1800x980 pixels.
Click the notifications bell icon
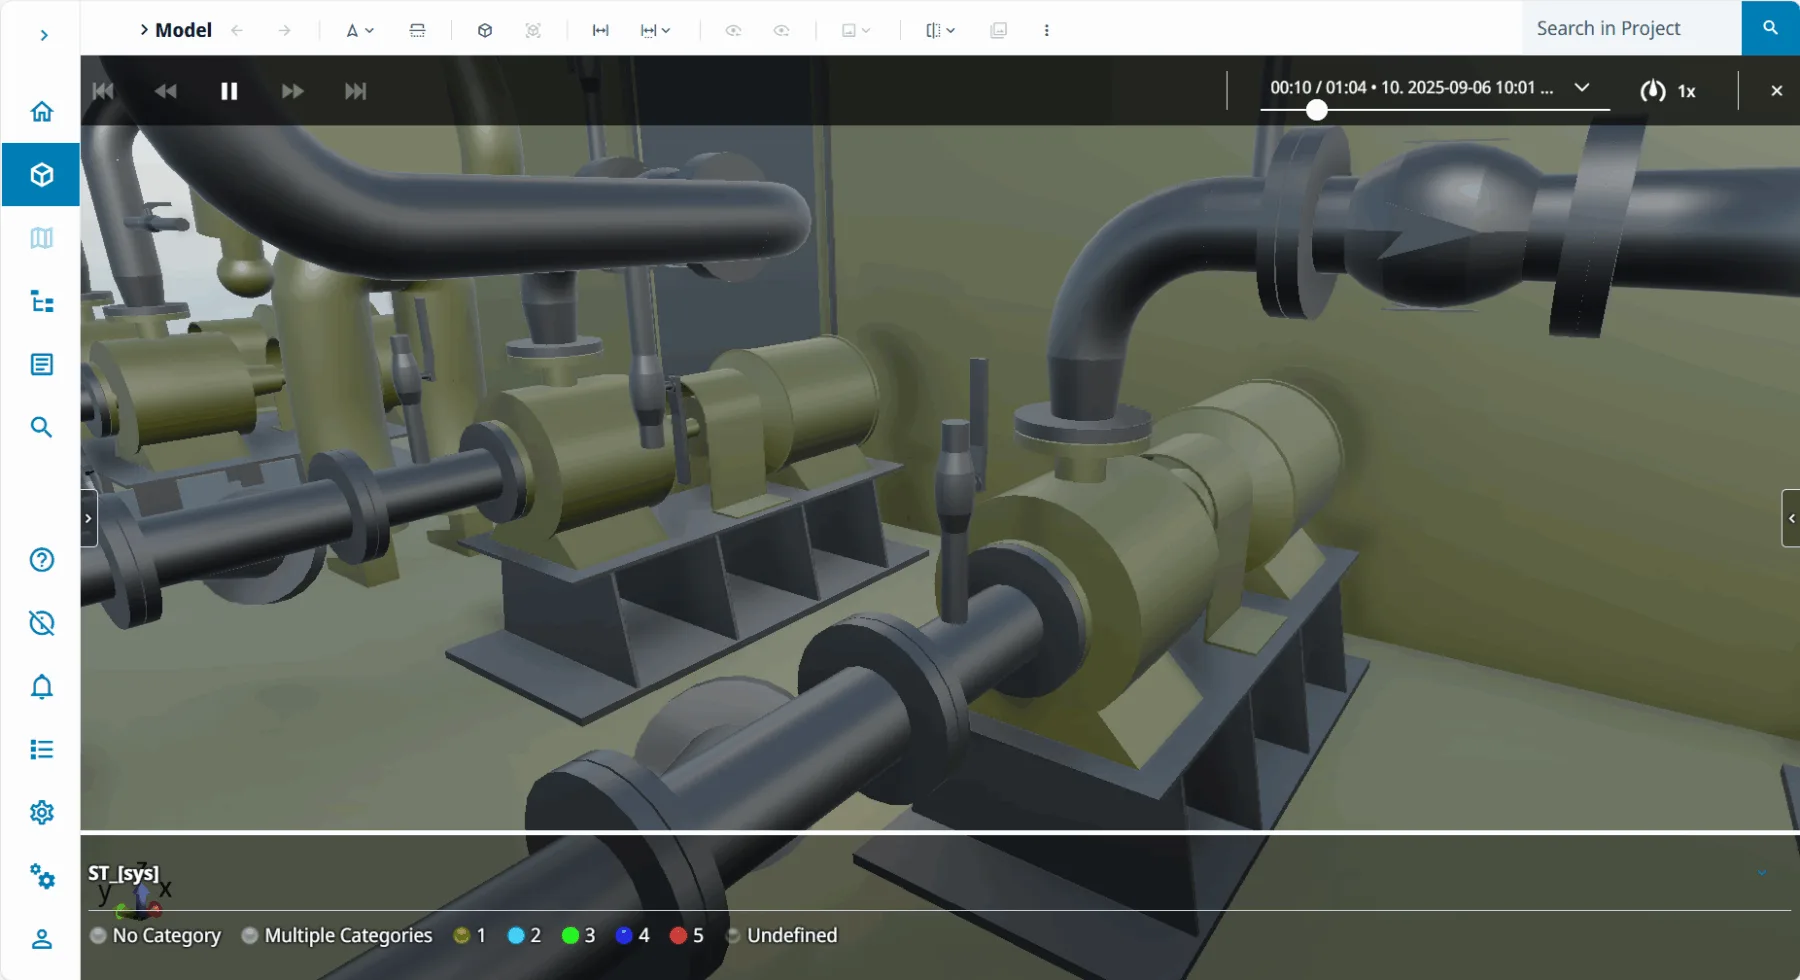(41, 687)
